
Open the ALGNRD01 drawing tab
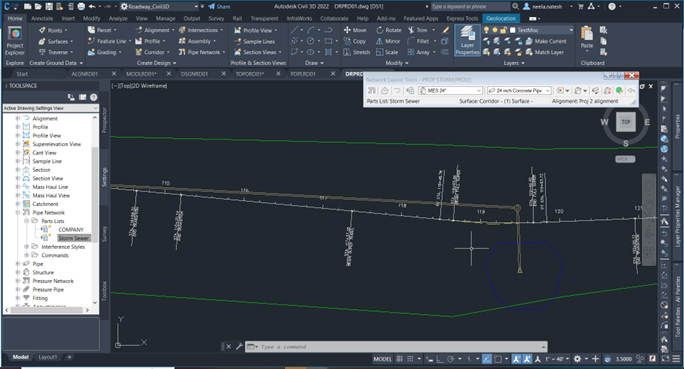[x=84, y=74]
